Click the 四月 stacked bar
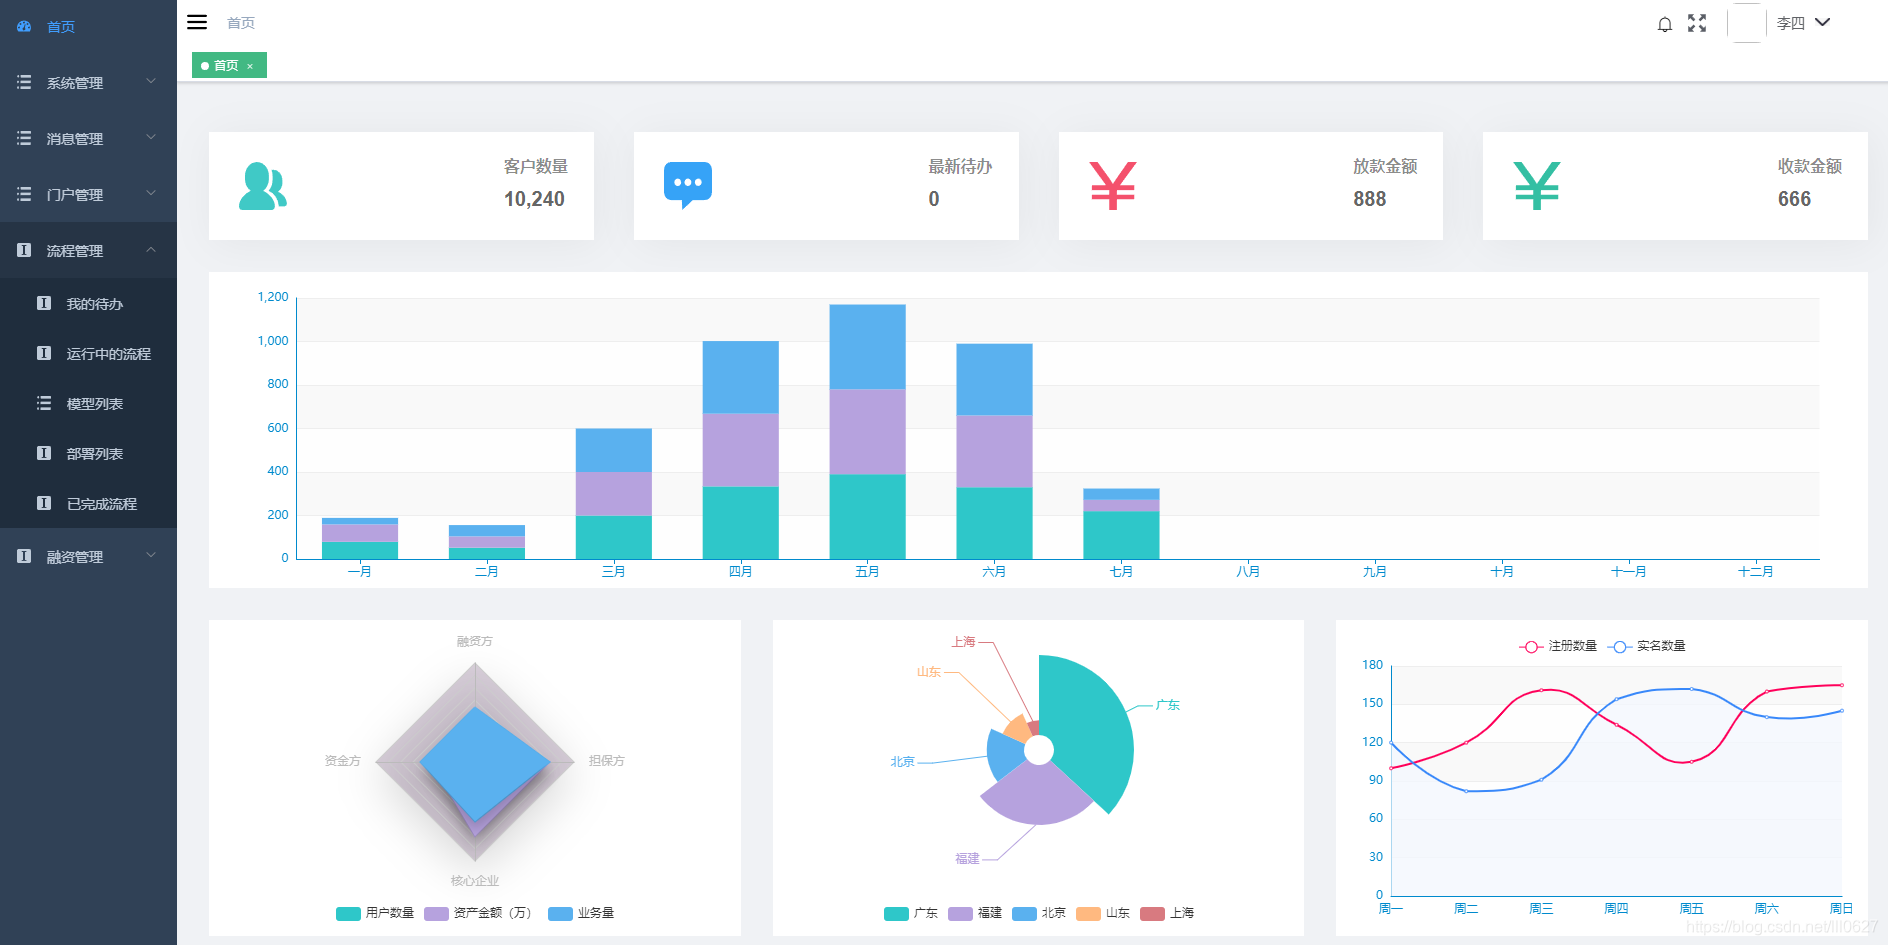The image size is (1888, 945). pos(740,450)
